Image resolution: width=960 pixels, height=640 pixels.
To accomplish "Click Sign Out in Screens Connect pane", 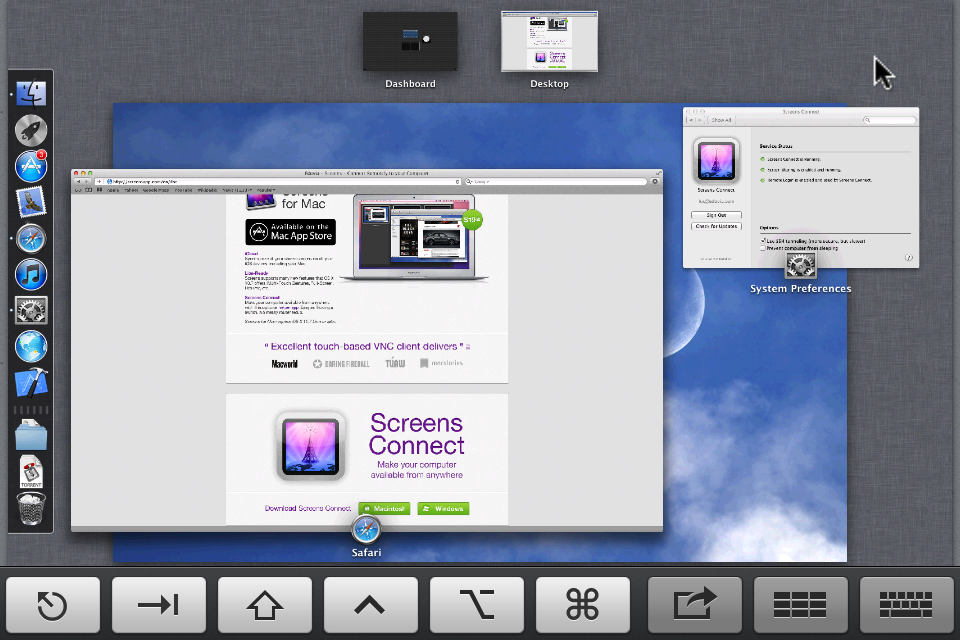I will 716,215.
